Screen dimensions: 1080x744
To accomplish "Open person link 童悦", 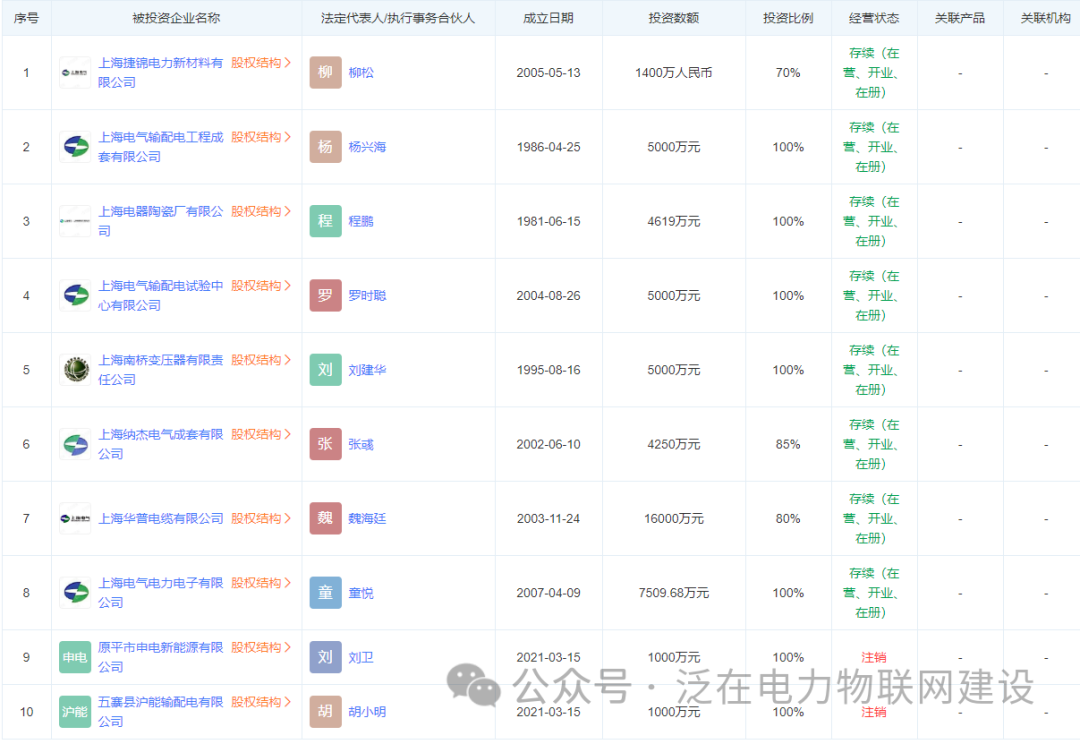I will click(x=361, y=592).
